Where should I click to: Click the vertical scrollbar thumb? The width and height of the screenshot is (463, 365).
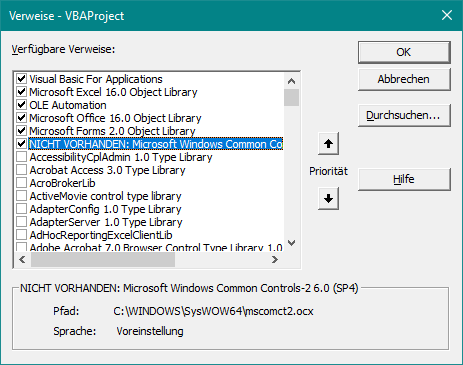(x=292, y=97)
